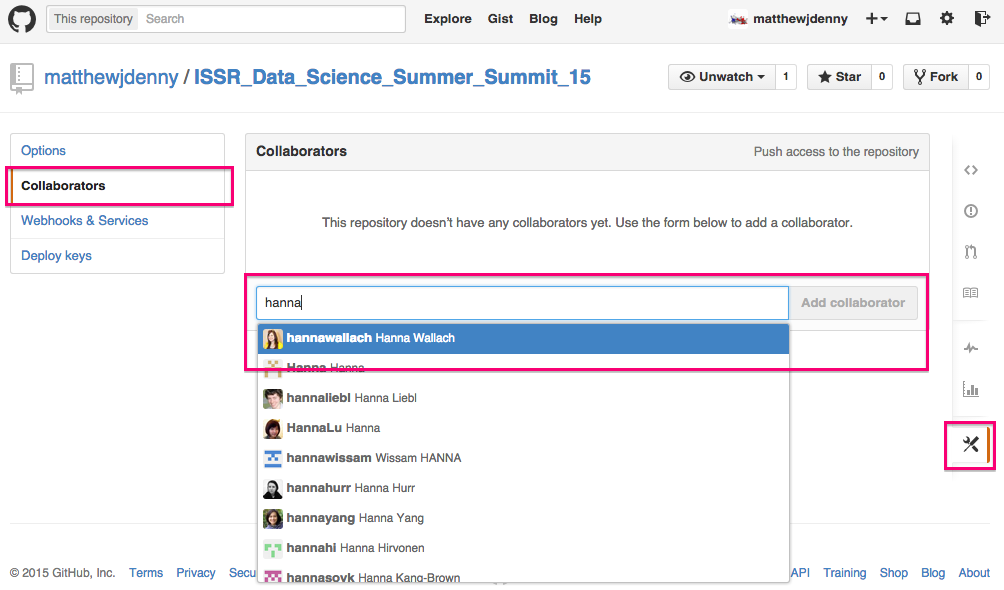Select hannahi Hanna Hirvonen suggestion

point(523,549)
